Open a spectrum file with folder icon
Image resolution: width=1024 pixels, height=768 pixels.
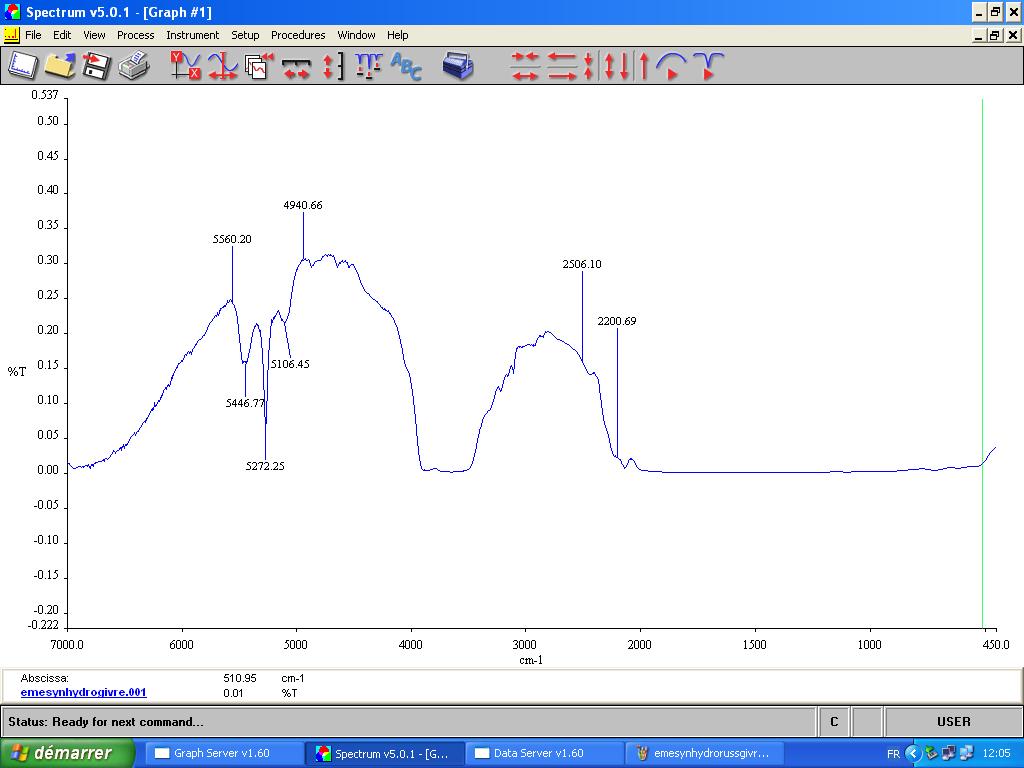coord(60,66)
